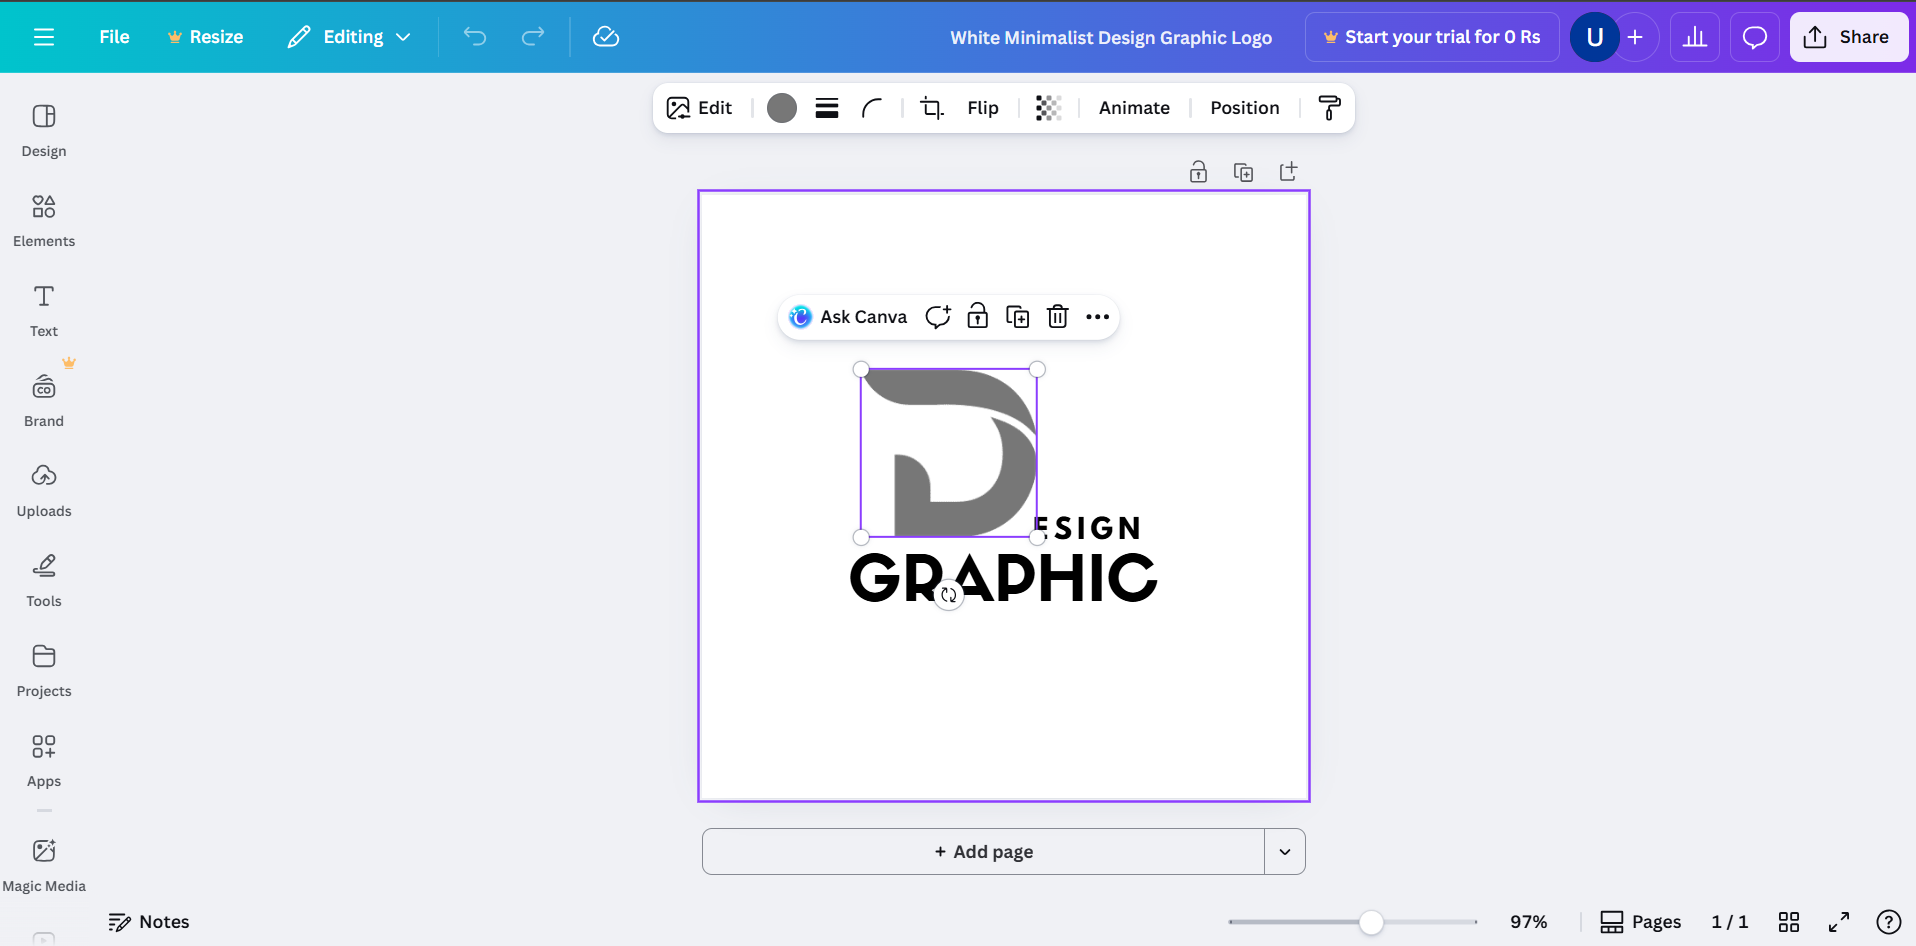
Task: Expand the Editing mode dropdown
Action: pyautogui.click(x=348, y=37)
